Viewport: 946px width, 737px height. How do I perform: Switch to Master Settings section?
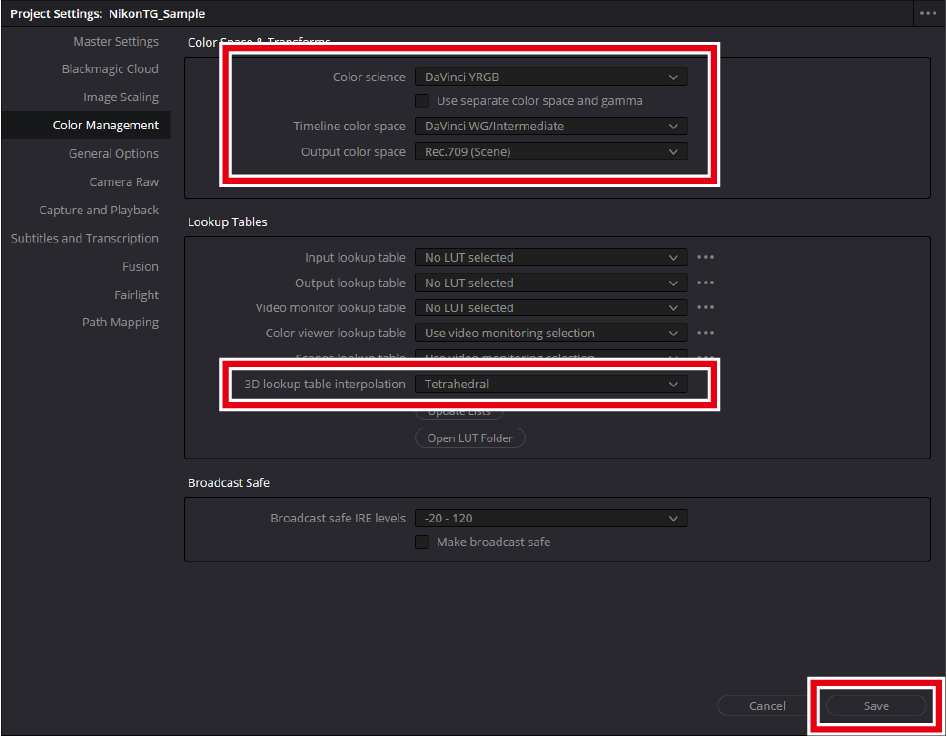click(x=115, y=42)
